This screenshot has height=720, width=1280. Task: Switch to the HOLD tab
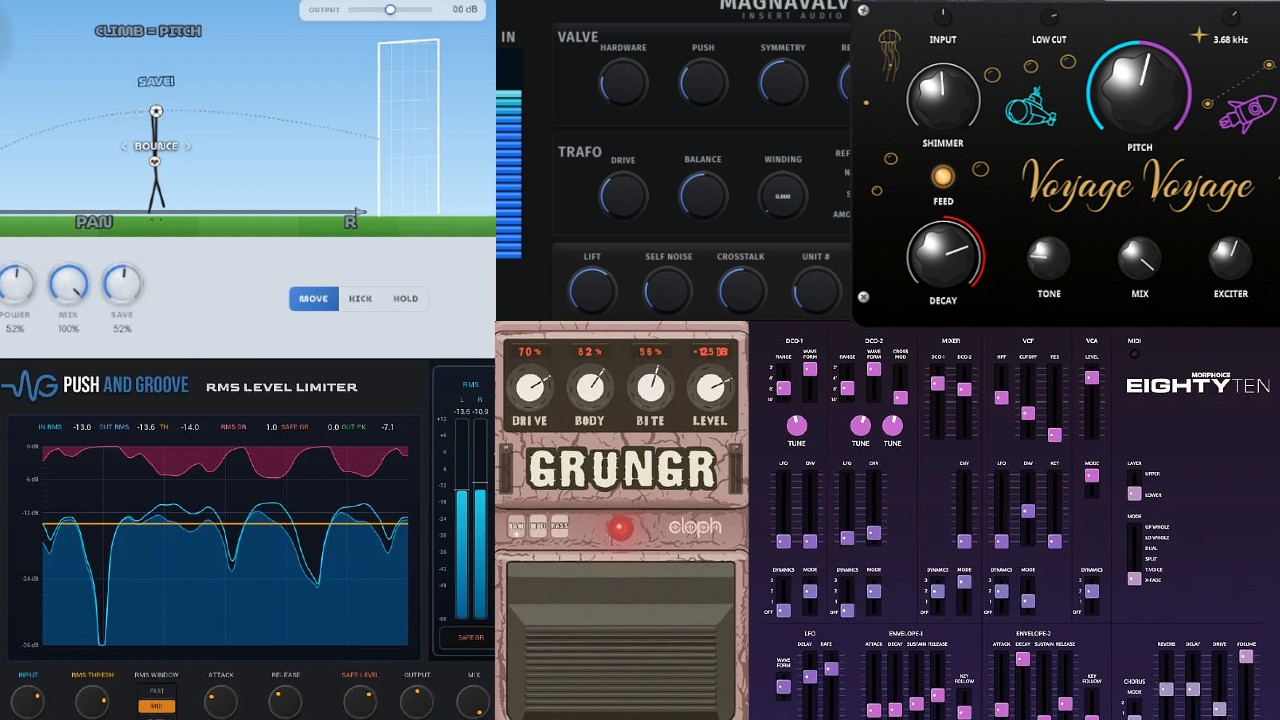click(405, 298)
